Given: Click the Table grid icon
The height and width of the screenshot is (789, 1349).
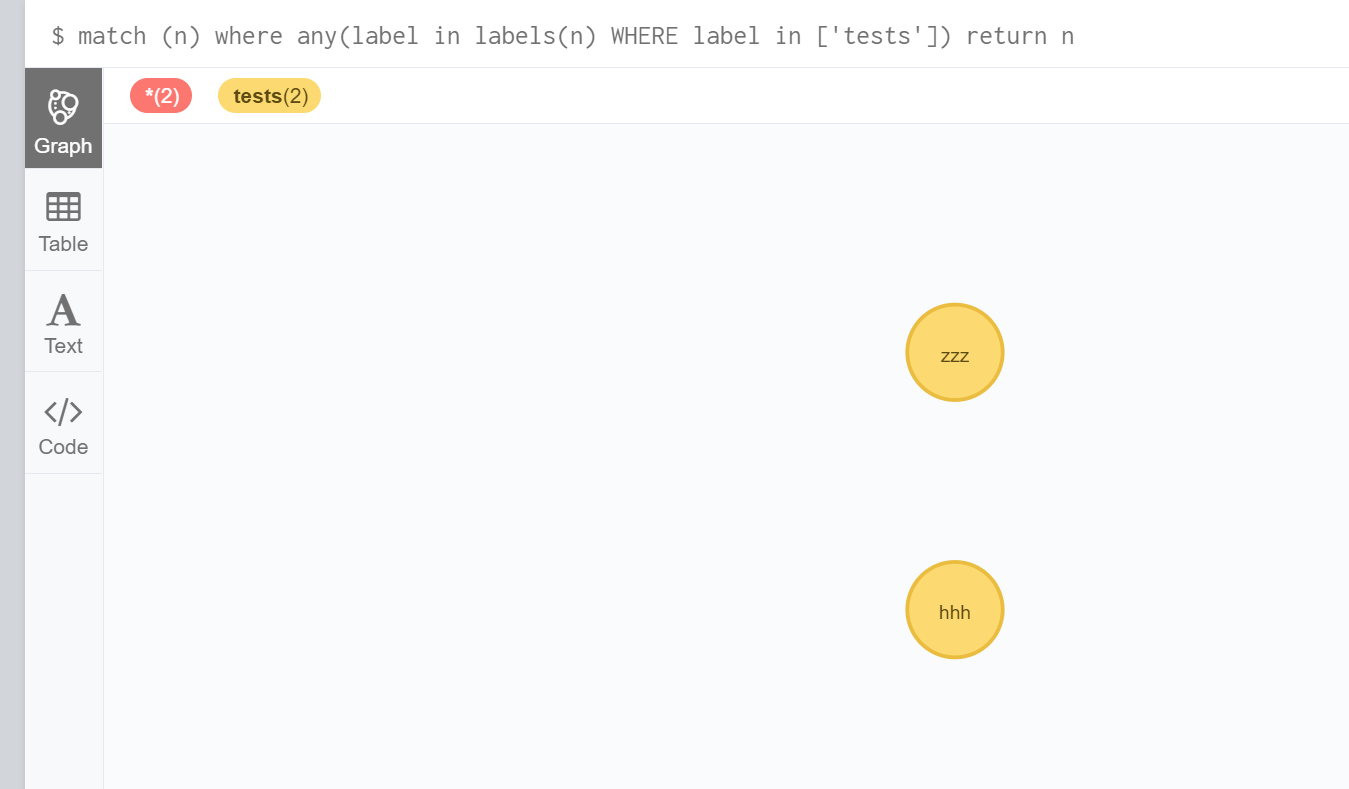Looking at the screenshot, I should pyautogui.click(x=63, y=207).
